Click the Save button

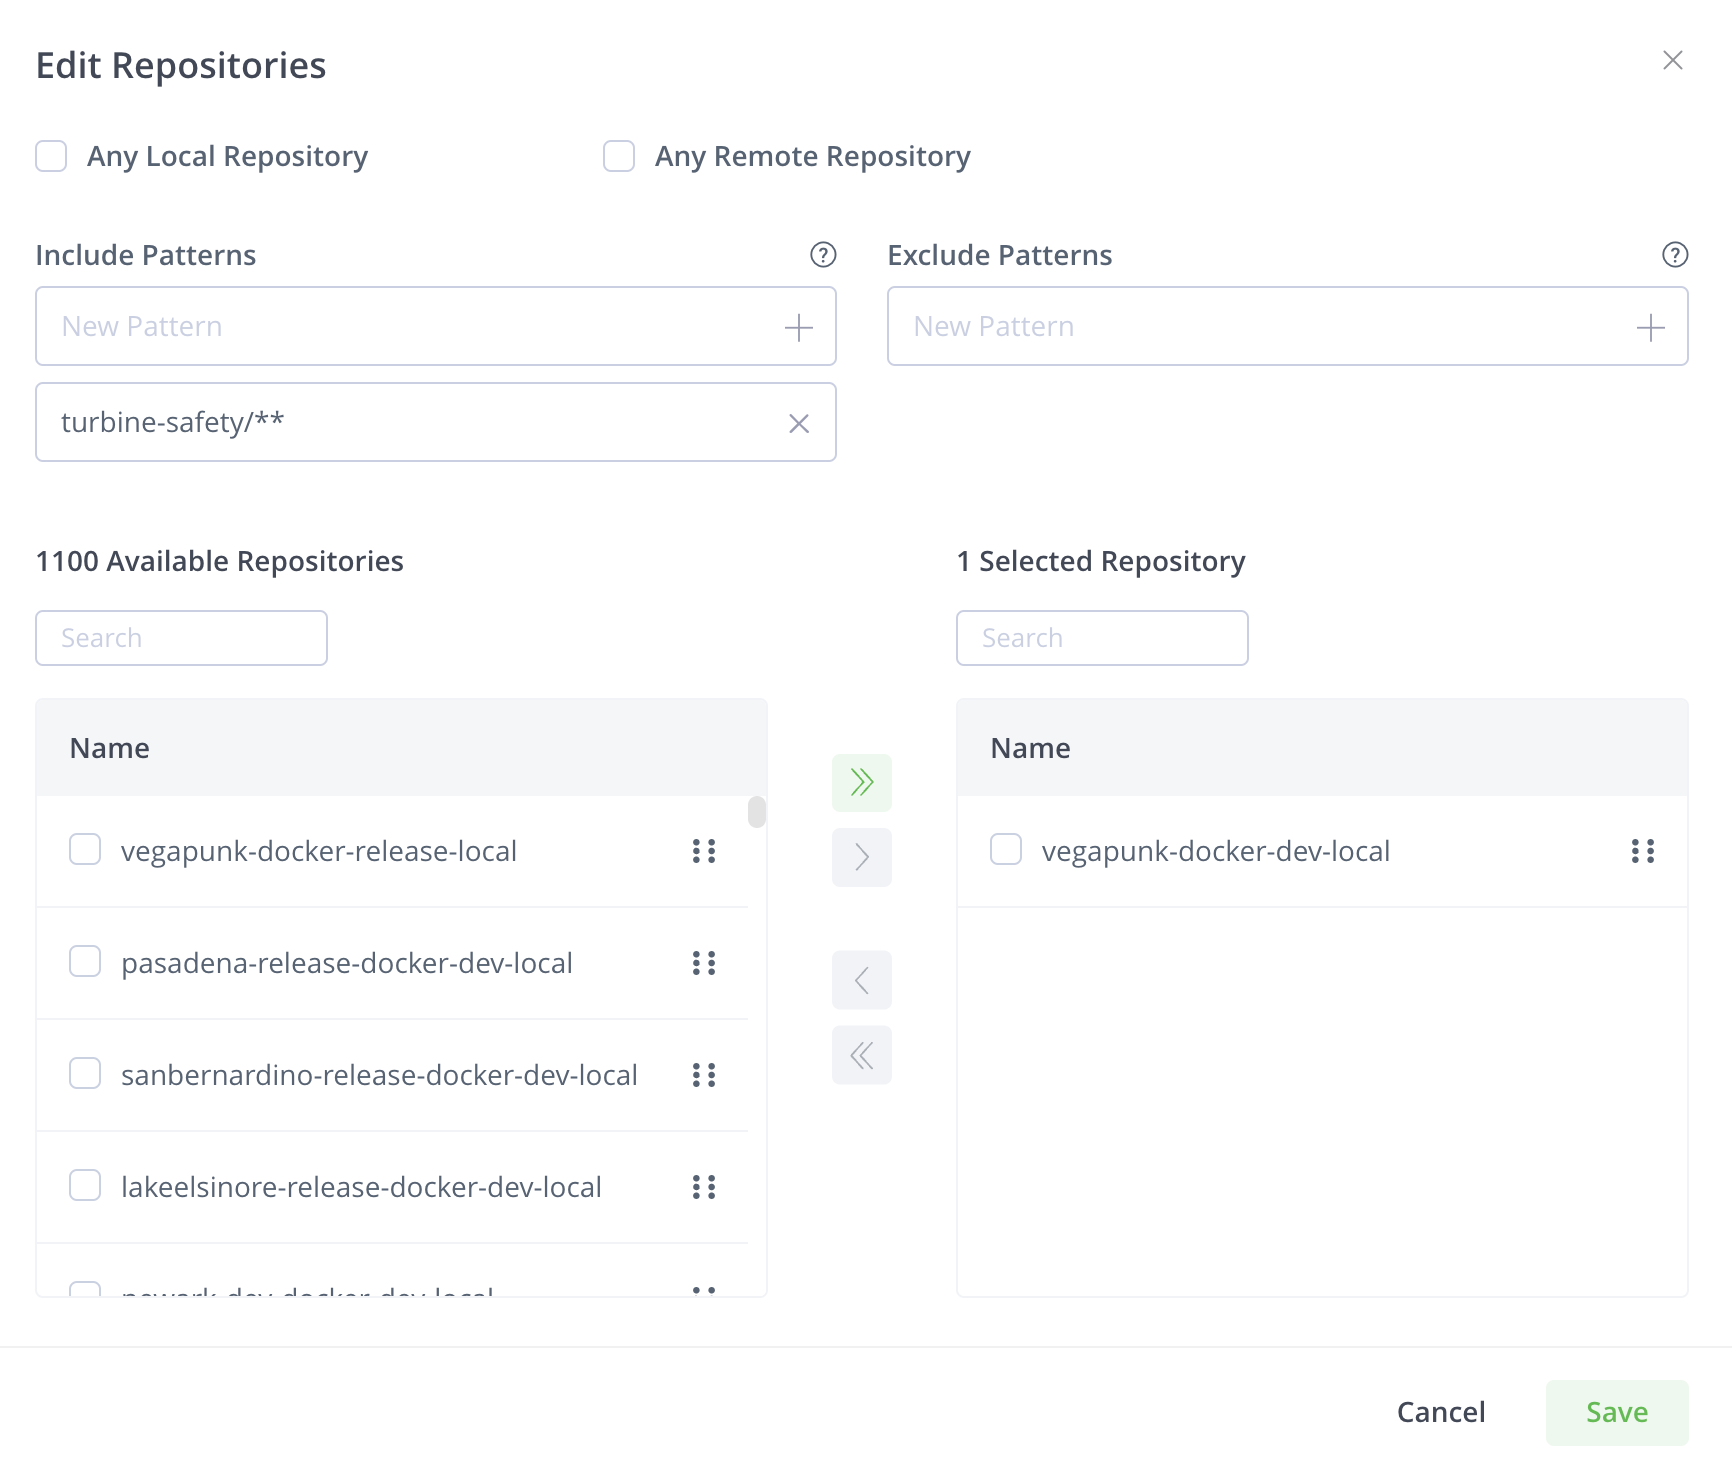coord(1616,1412)
